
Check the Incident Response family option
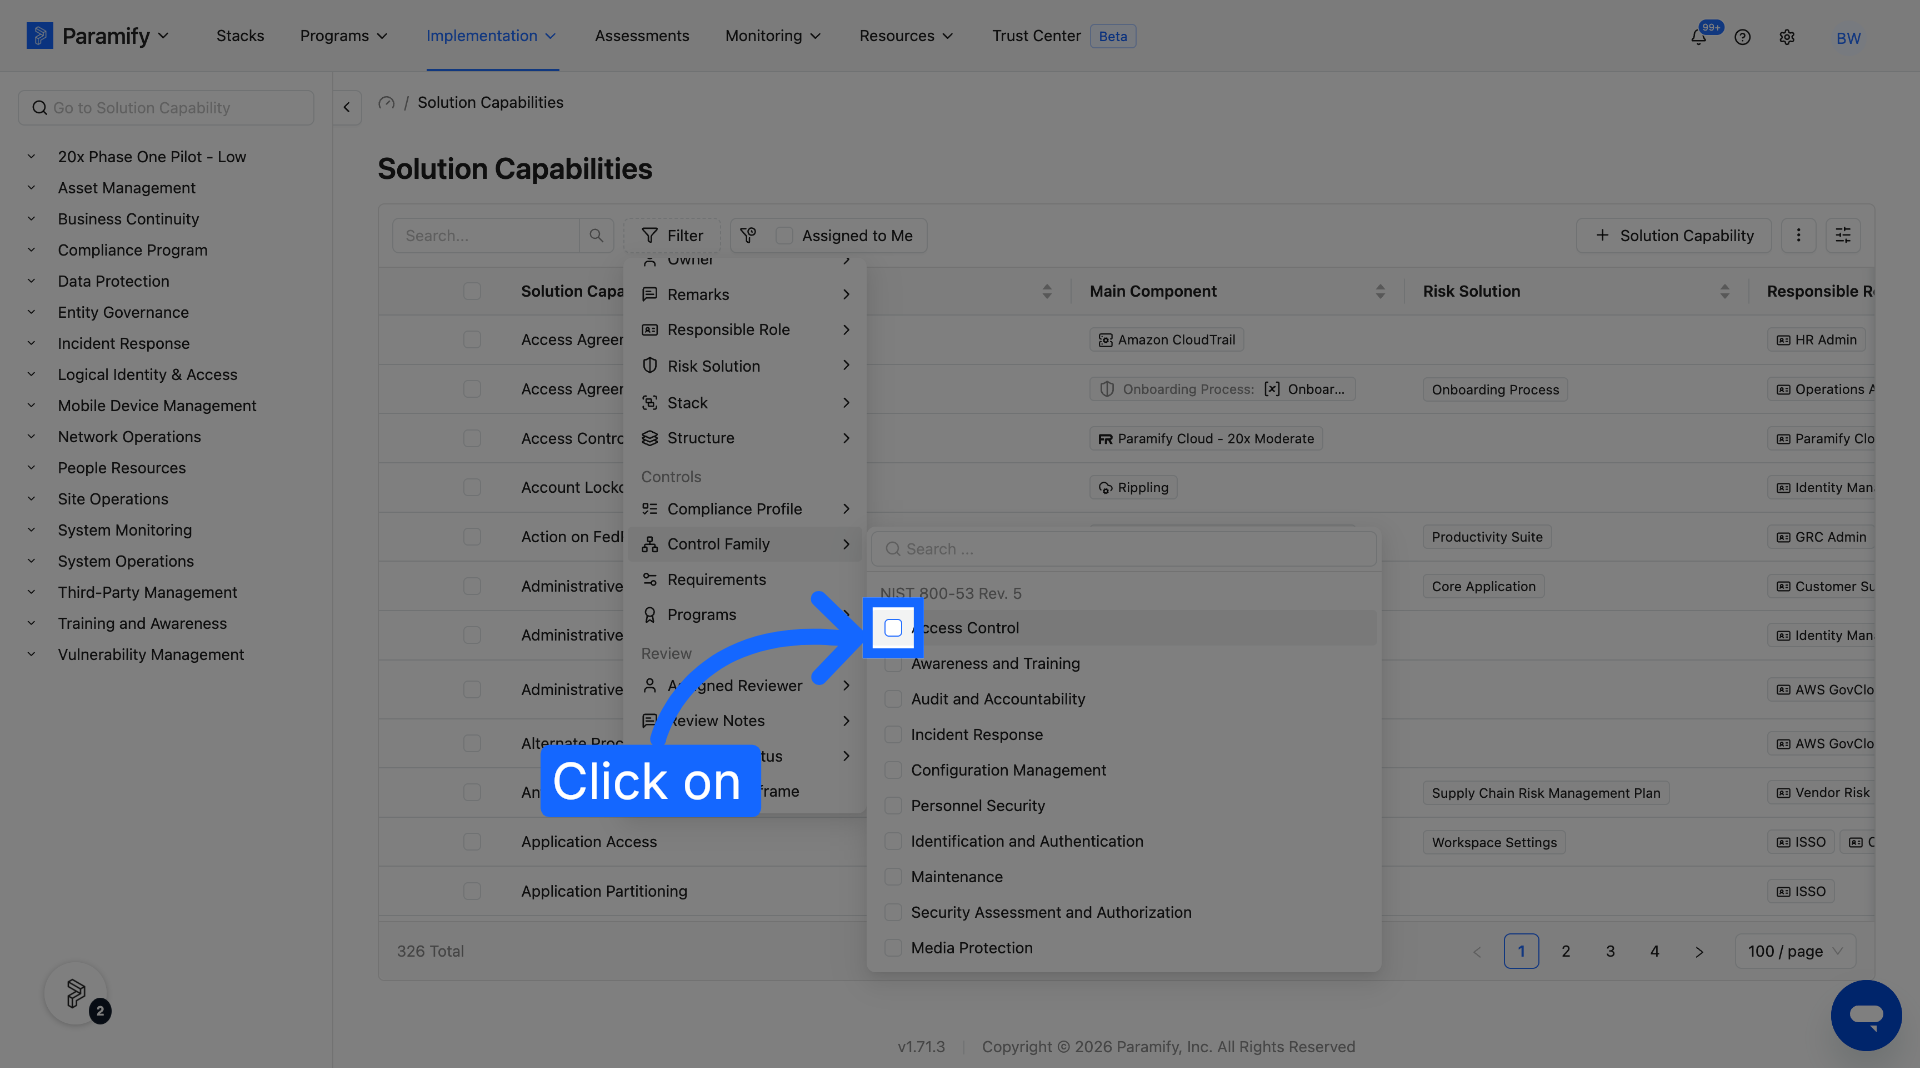(x=893, y=735)
